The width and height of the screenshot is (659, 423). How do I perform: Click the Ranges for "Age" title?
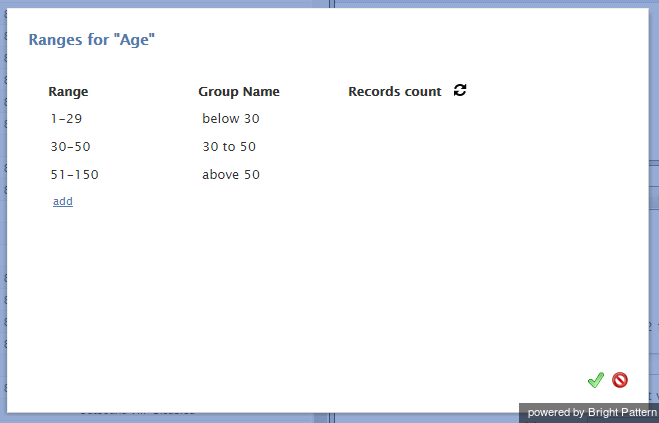92,40
